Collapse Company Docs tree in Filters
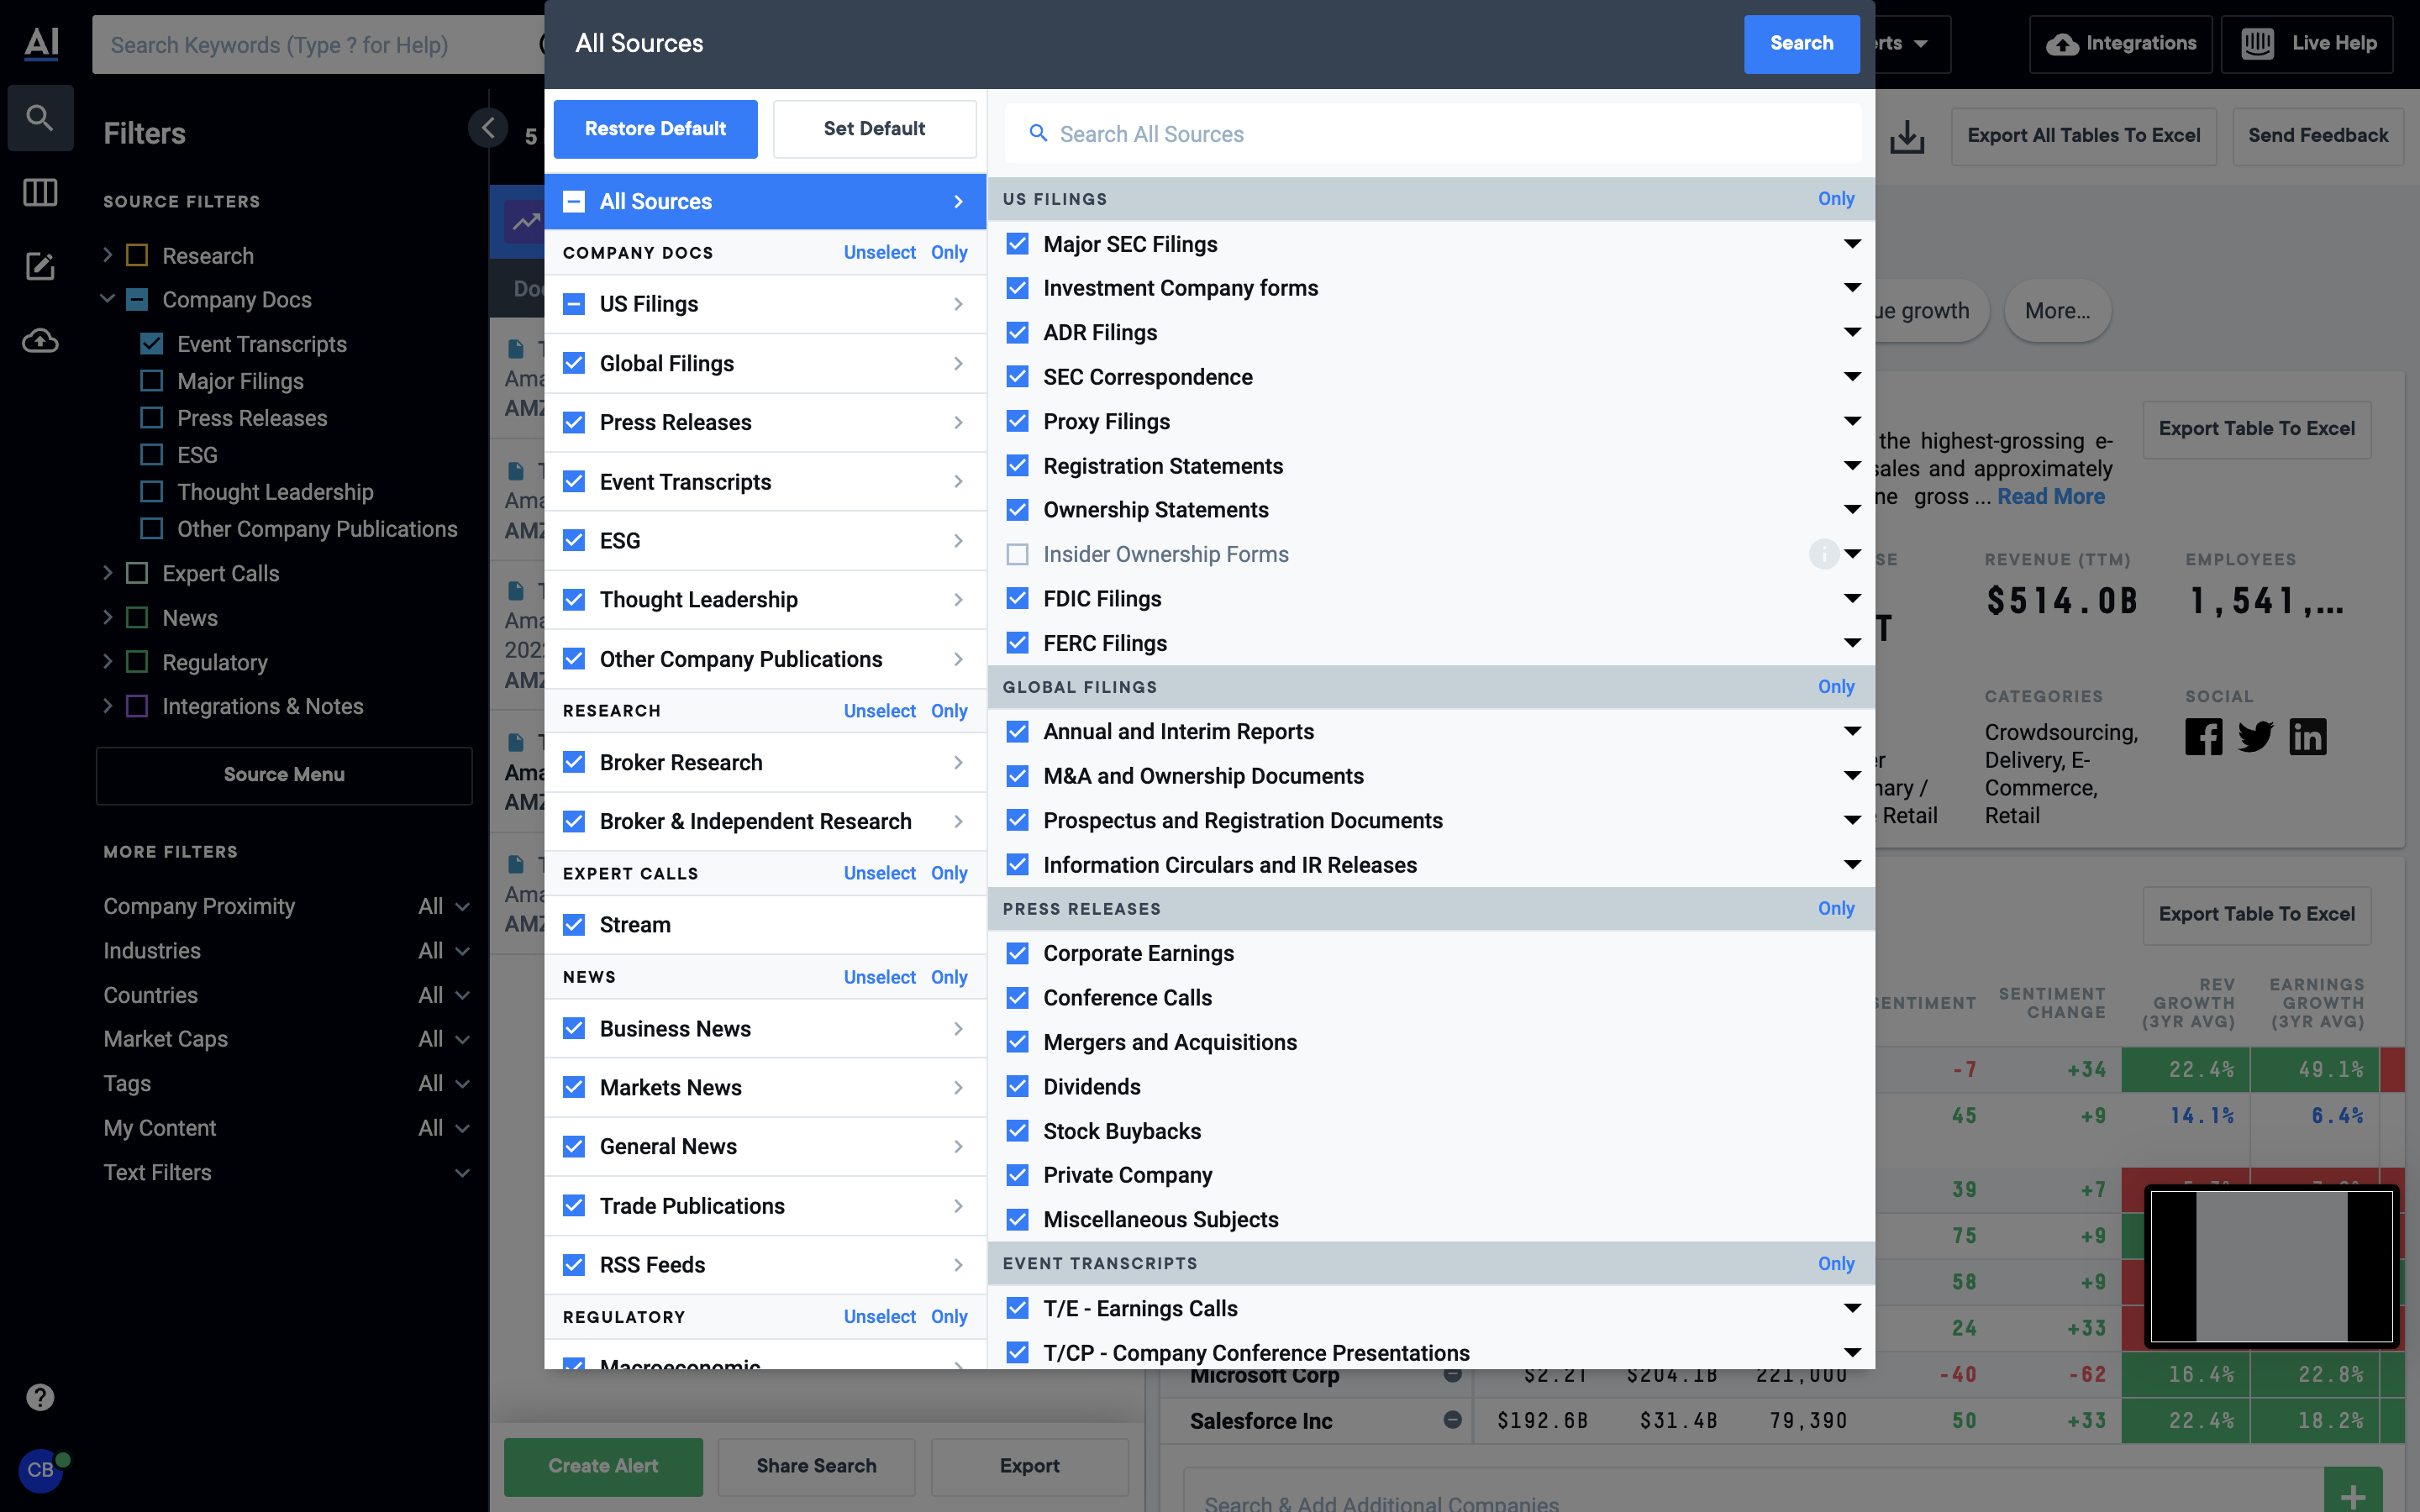 [108, 299]
